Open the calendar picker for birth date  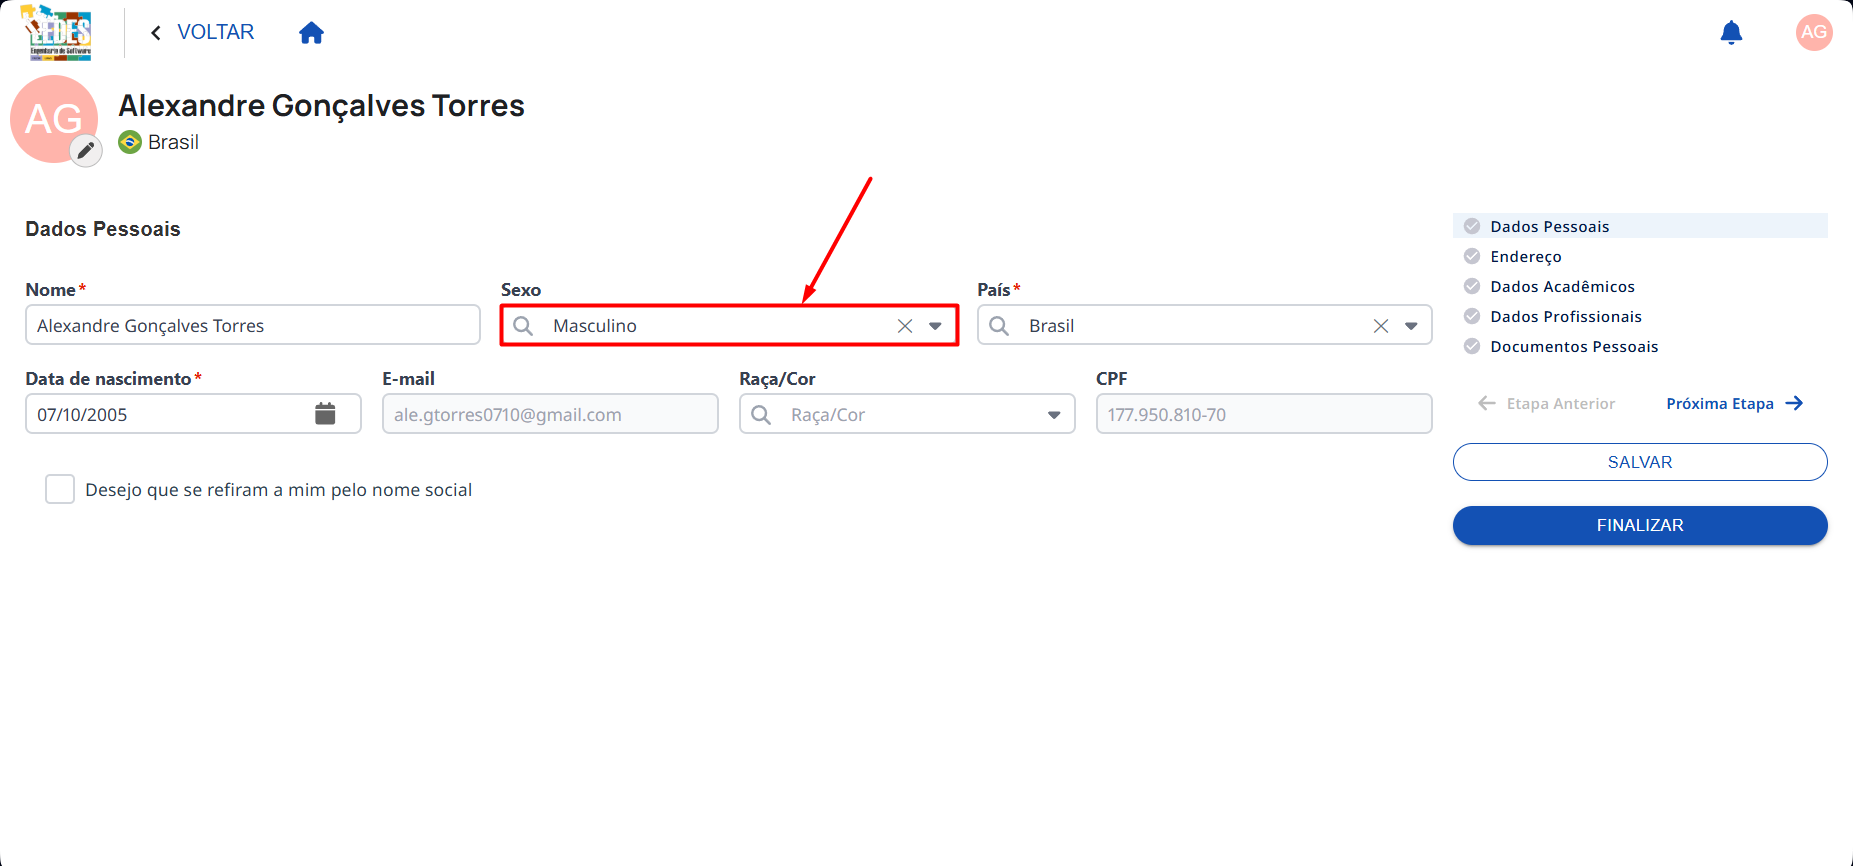tap(325, 414)
